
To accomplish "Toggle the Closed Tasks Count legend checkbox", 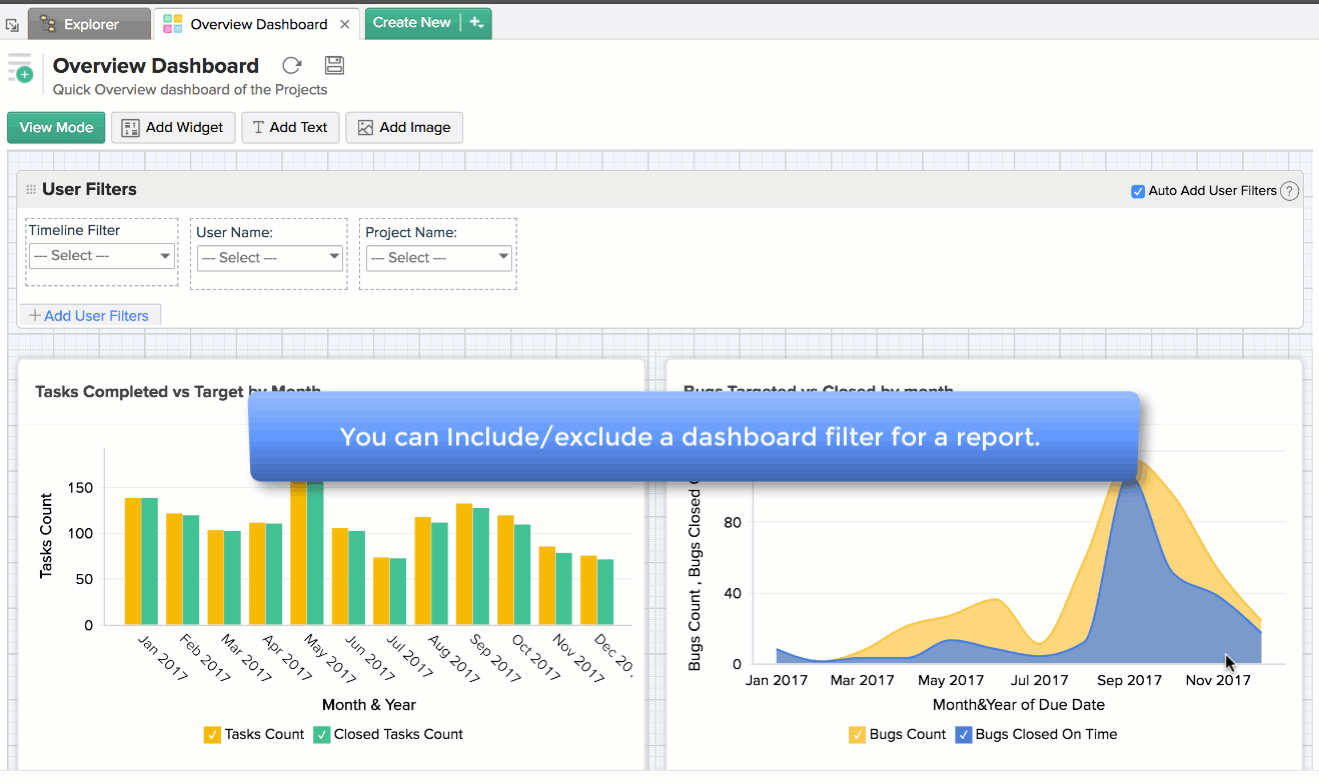I will pos(321,735).
